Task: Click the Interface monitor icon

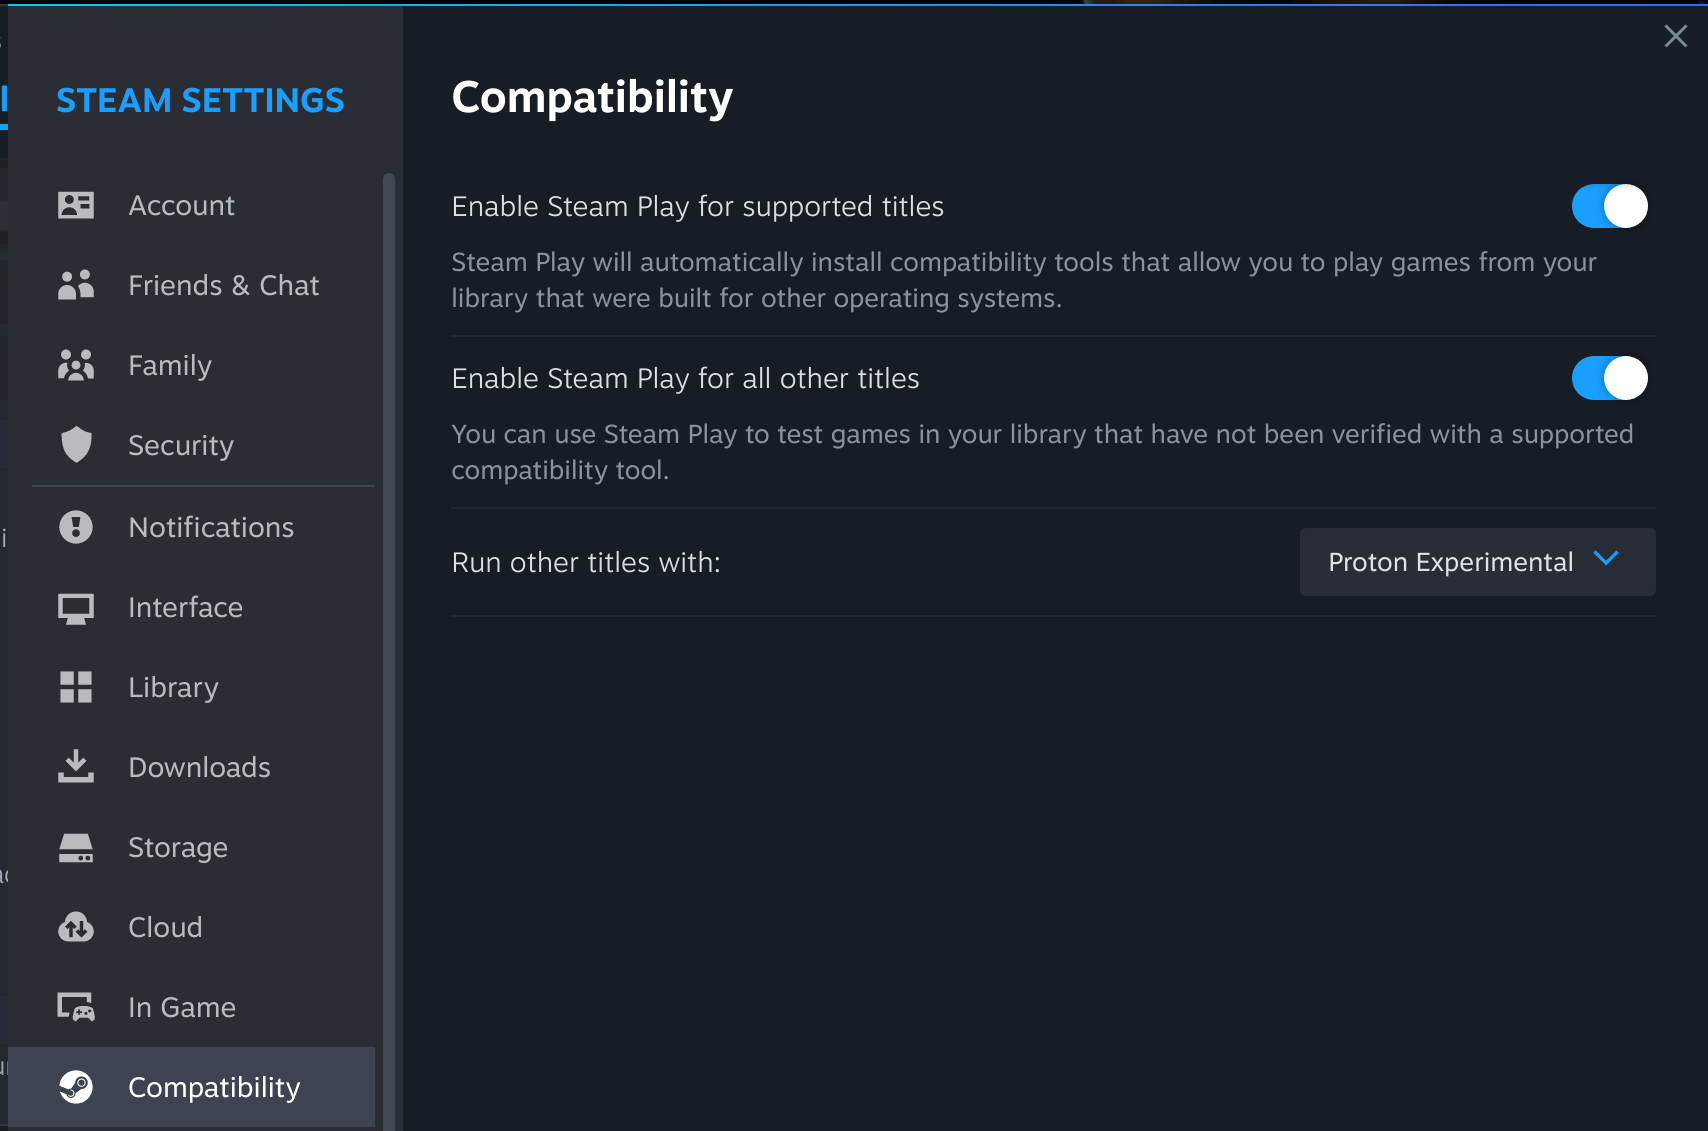Action: click(x=76, y=607)
